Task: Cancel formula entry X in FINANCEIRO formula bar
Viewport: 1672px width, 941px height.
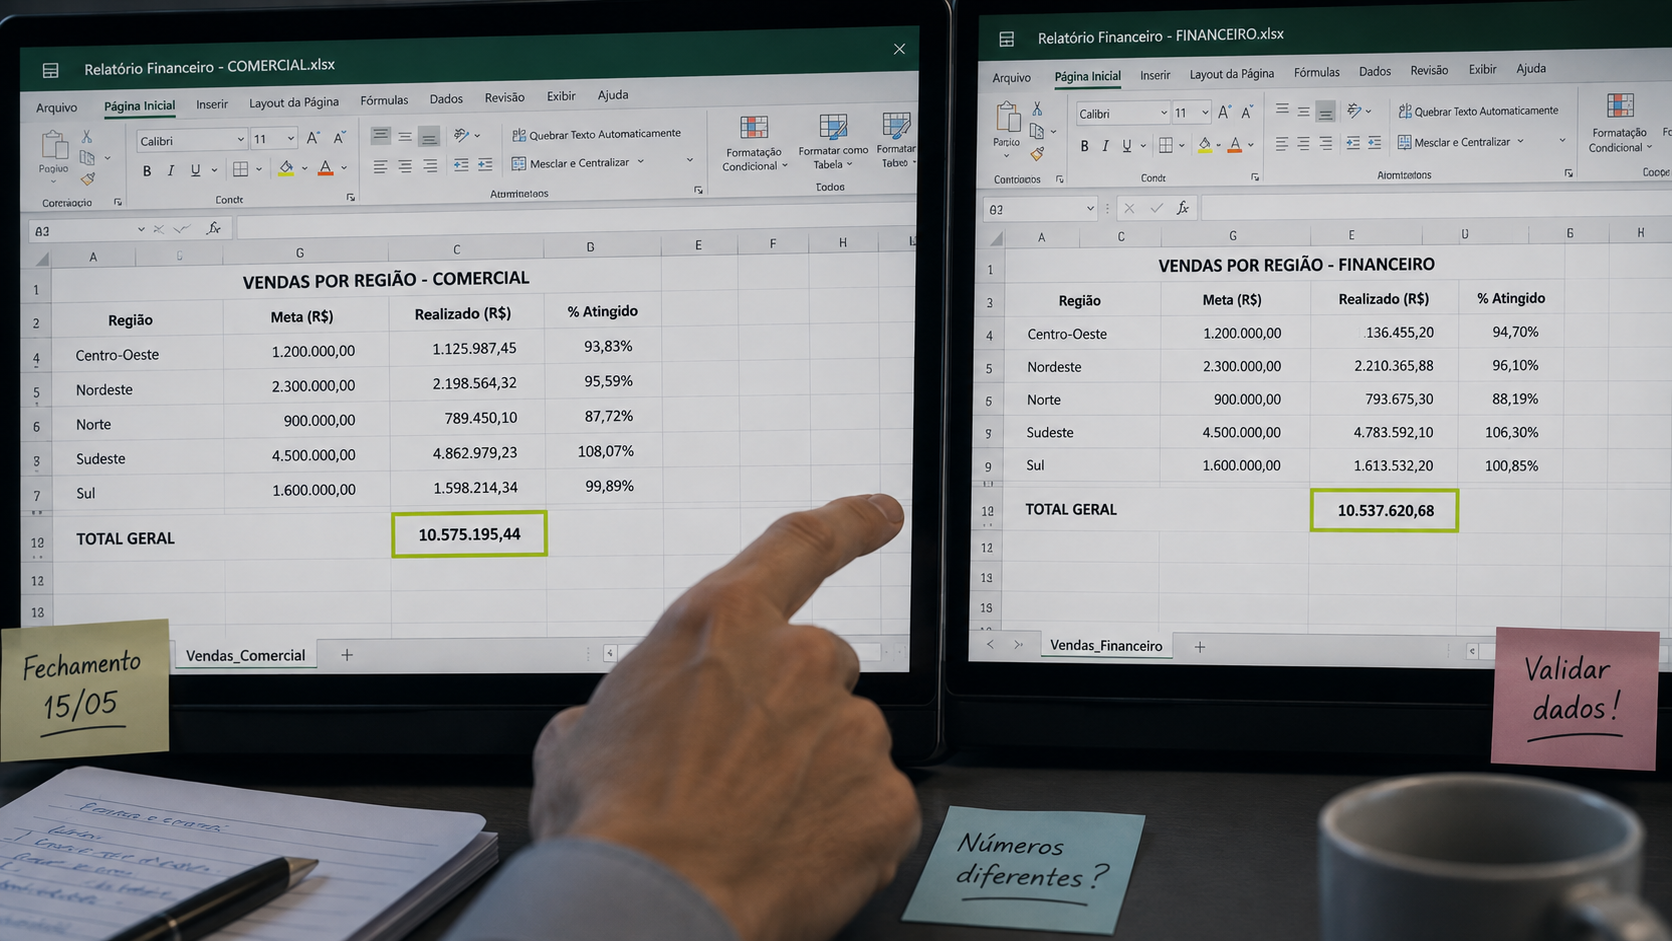Action: click(1129, 208)
